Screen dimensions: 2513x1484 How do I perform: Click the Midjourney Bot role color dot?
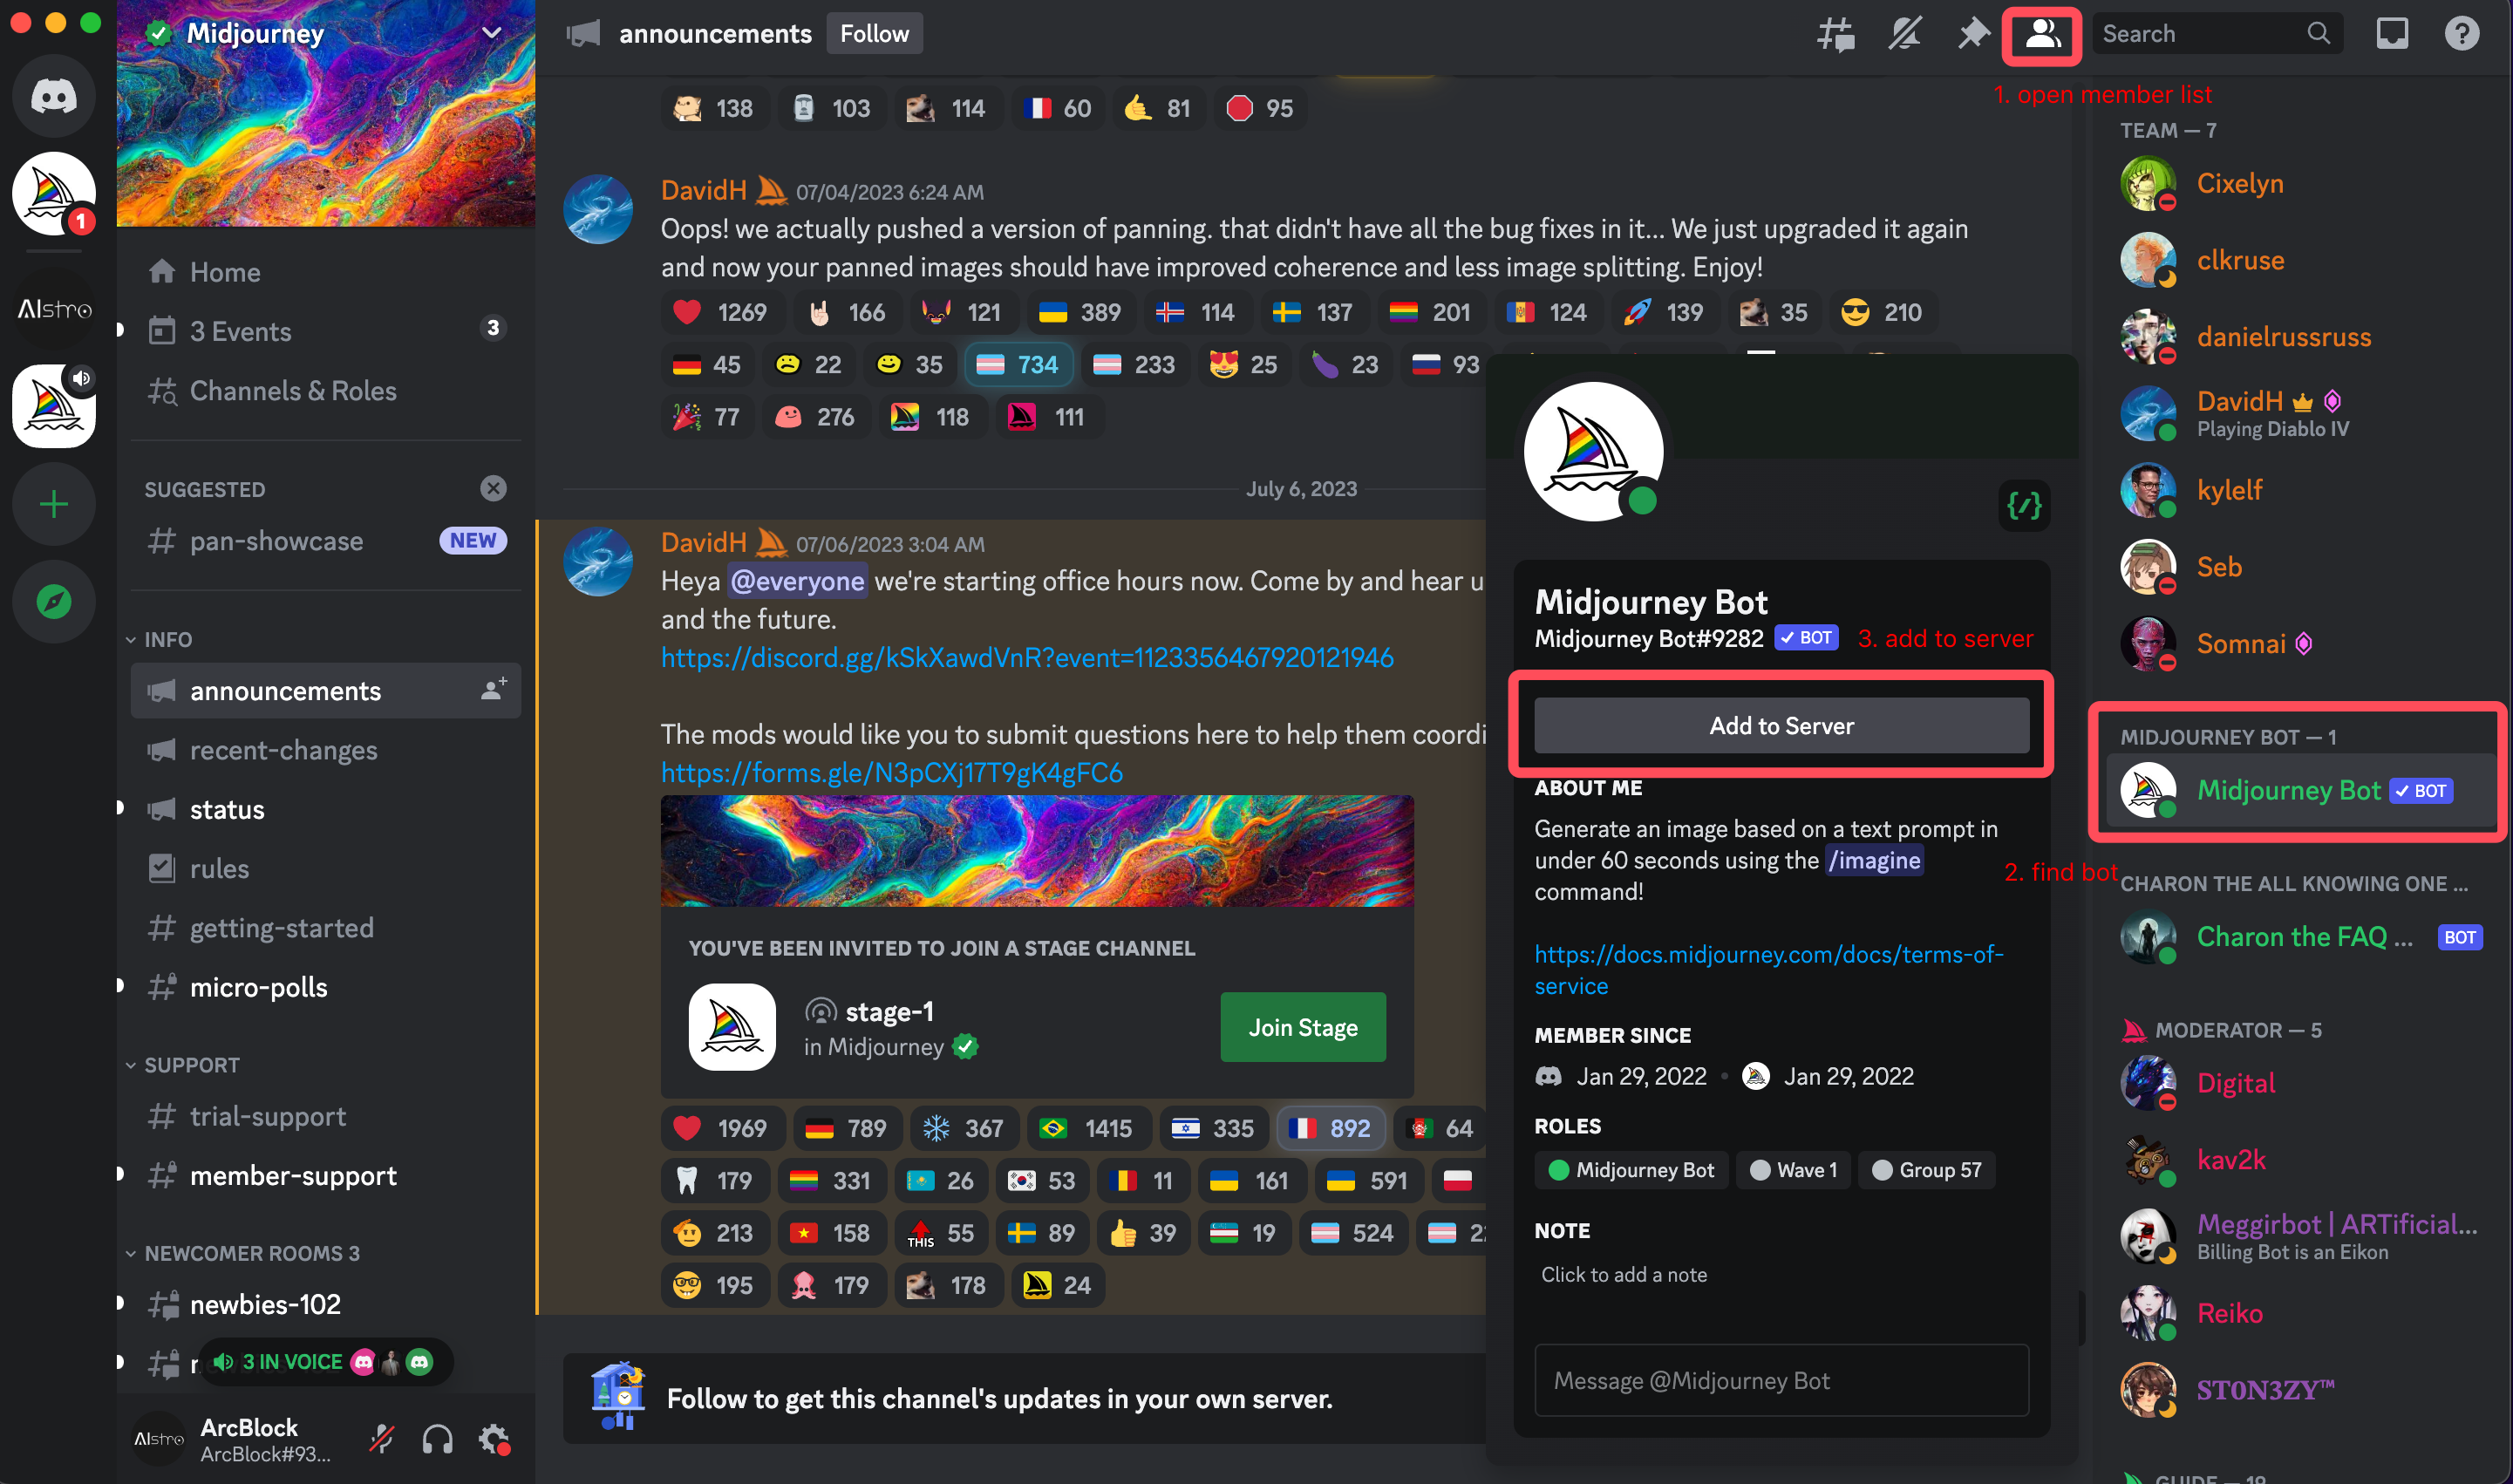pyautogui.click(x=1558, y=1170)
